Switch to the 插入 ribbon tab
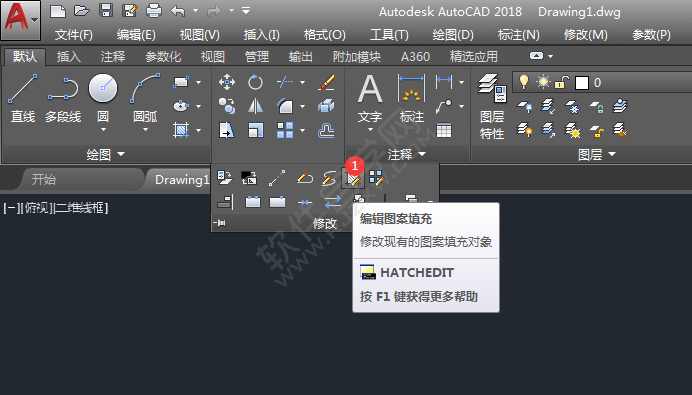Image resolution: width=692 pixels, height=395 pixels. coord(68,56)
